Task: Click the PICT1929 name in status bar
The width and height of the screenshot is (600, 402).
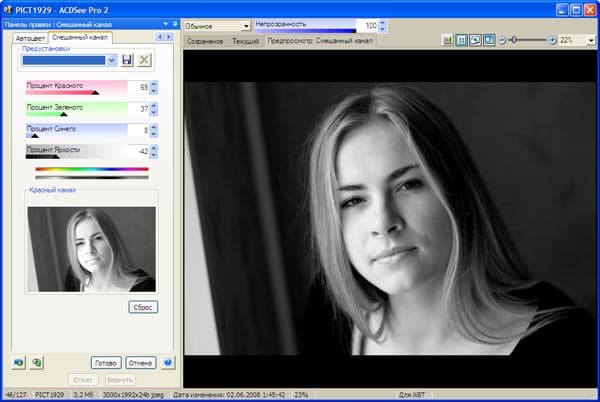Action: (50, 395)
